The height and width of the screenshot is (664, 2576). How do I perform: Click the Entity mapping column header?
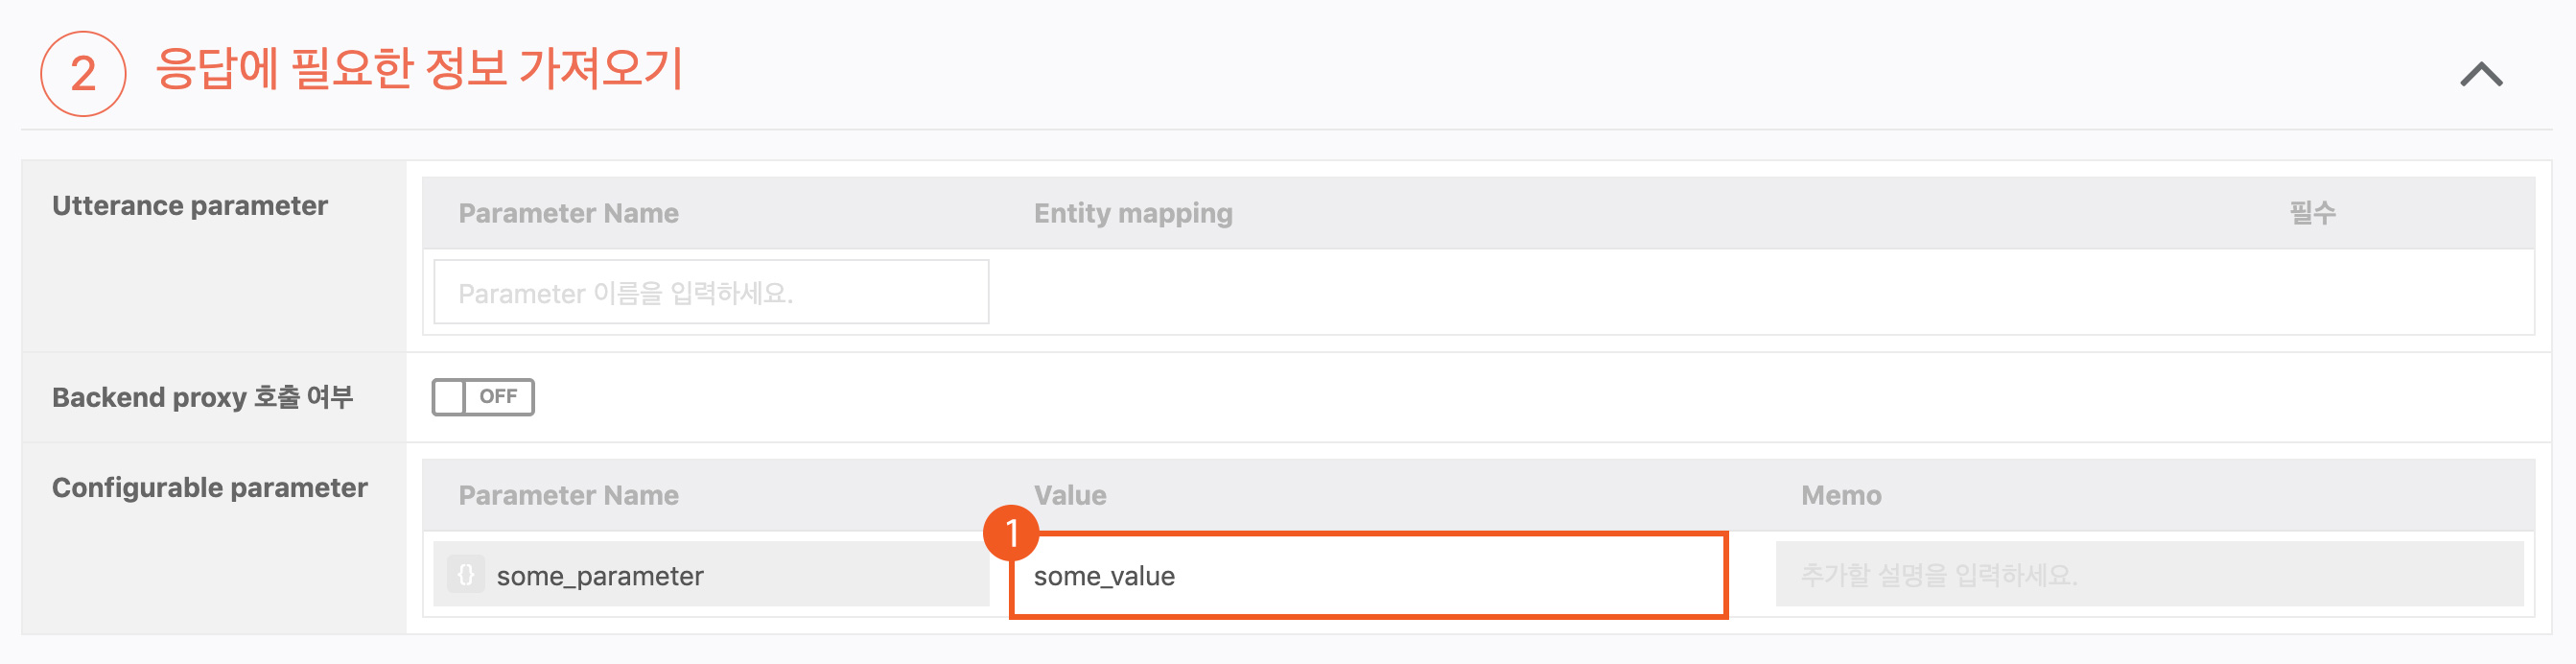1132,213
